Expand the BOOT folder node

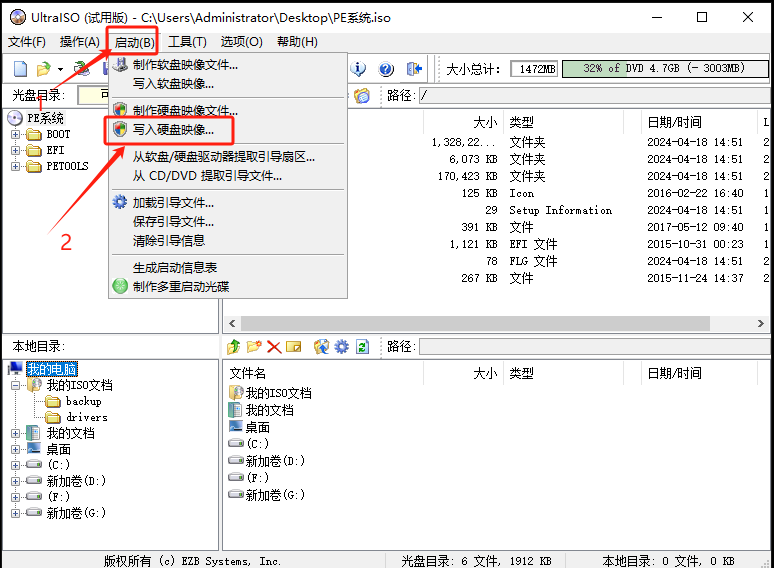[x=15, y=134]
